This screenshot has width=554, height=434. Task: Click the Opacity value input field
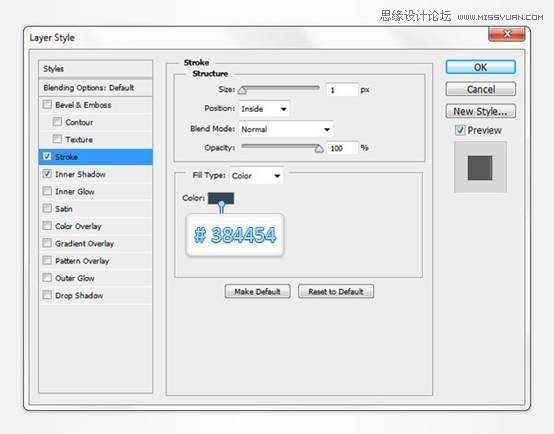pyautogui.click(x=342, y=148)
